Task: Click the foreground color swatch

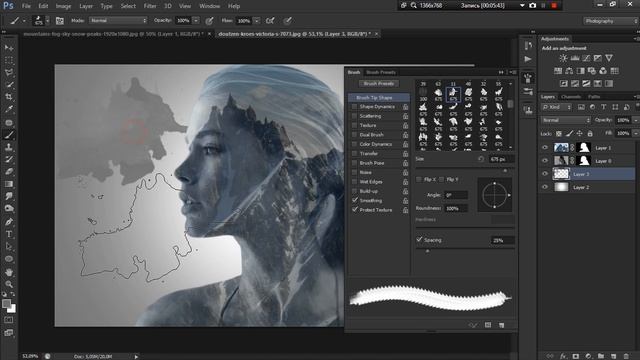Action: pyautogui.click(x=6, y=303)
